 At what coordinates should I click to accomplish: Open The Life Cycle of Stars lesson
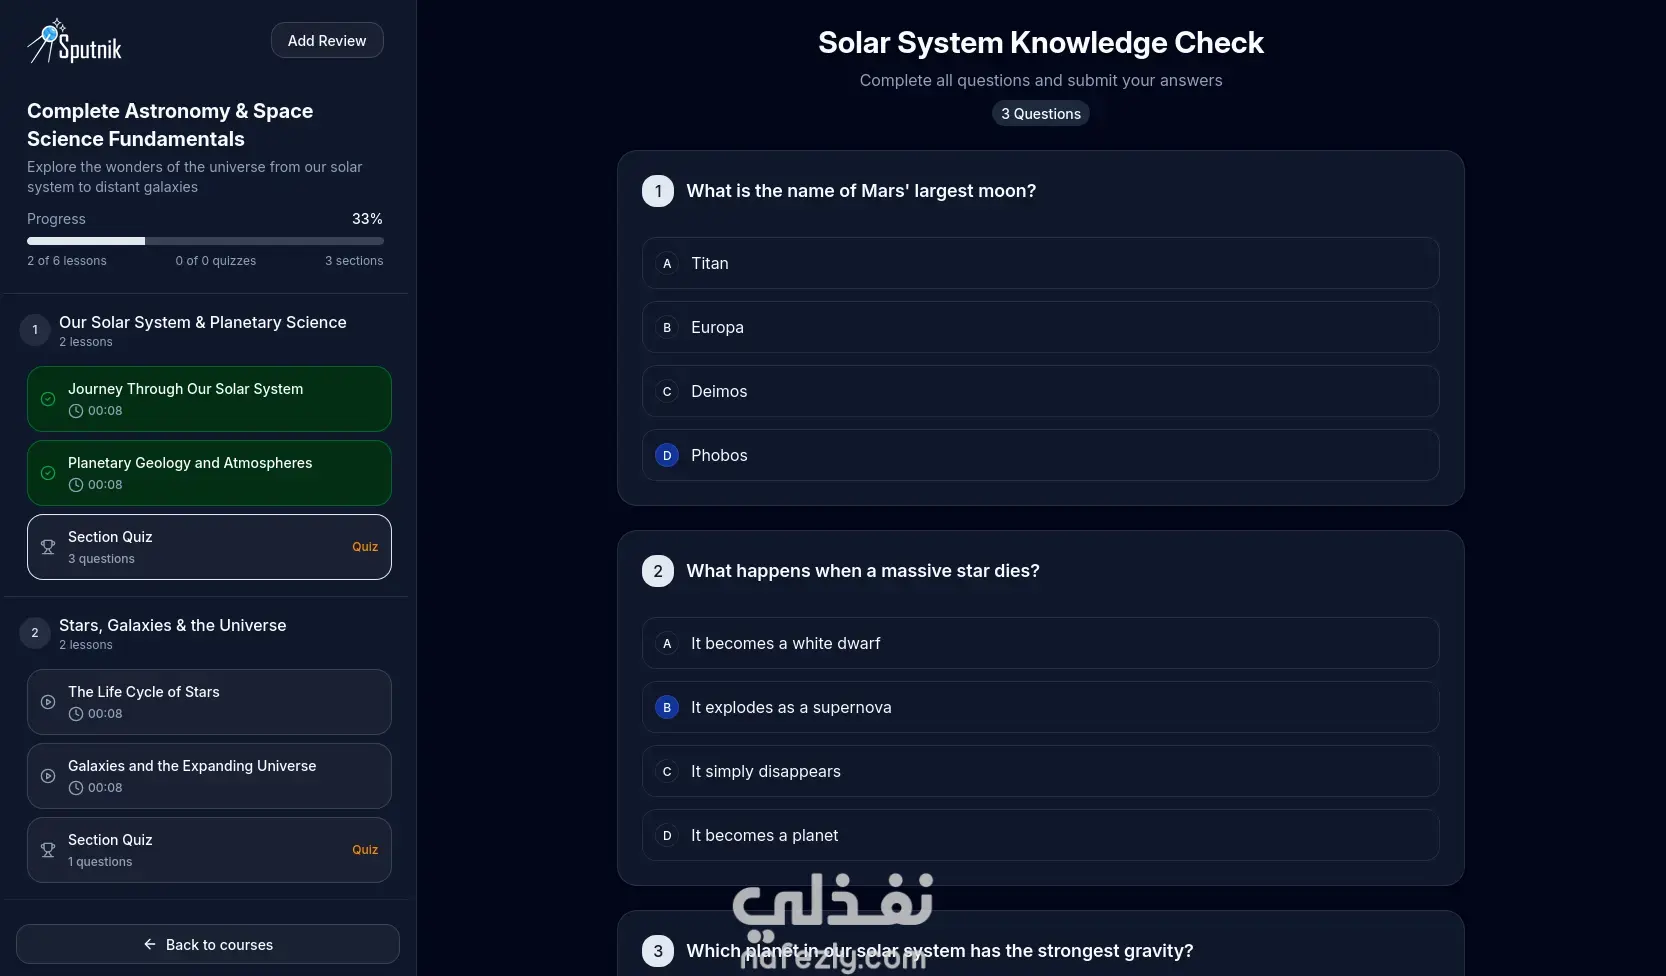pos(209,702)
